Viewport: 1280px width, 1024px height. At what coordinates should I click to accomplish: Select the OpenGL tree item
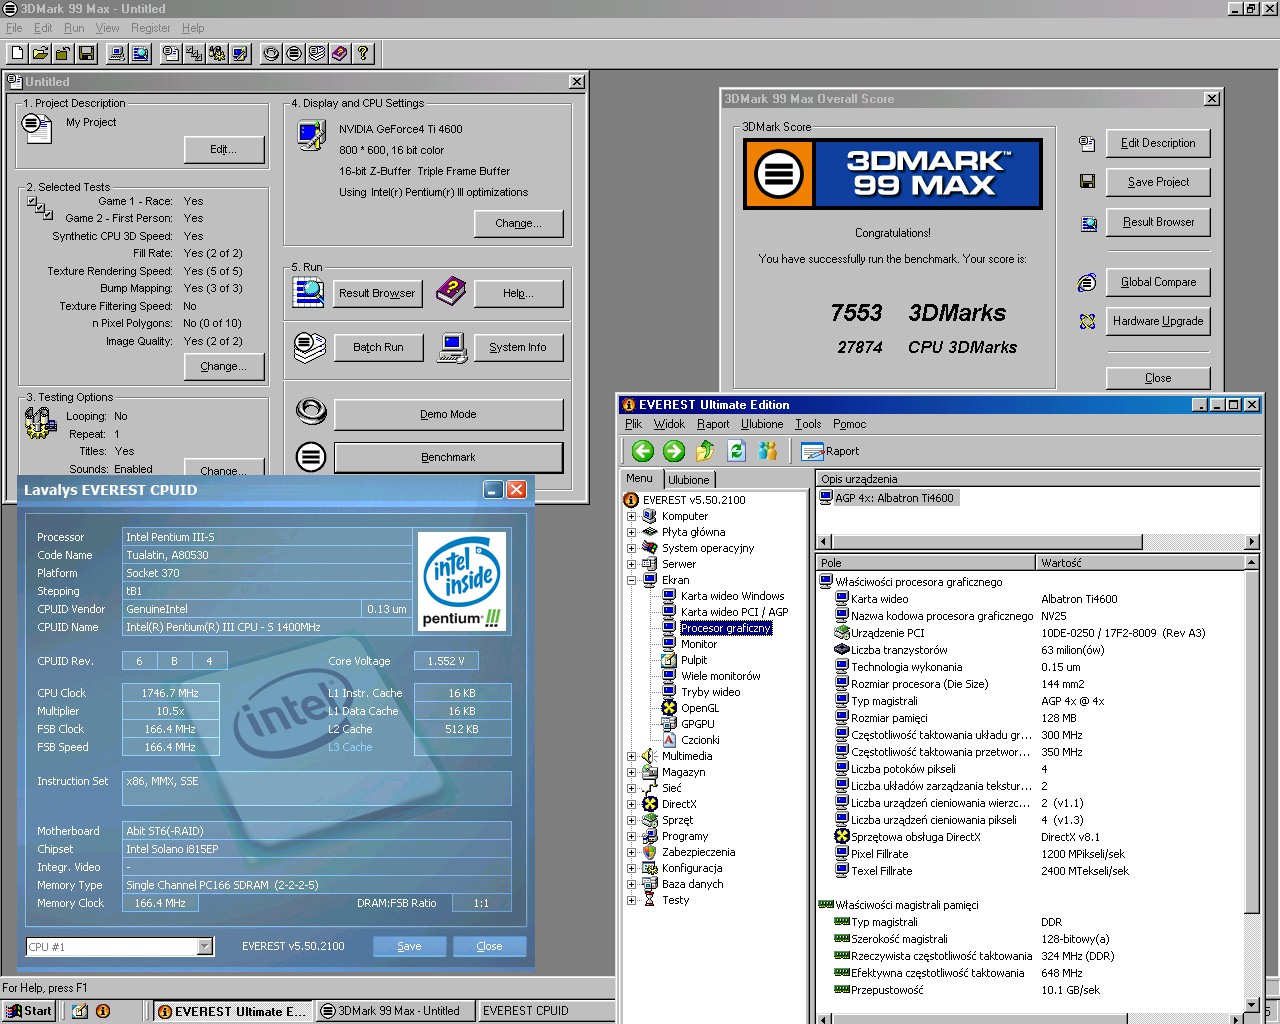click(x=700, y=708)
